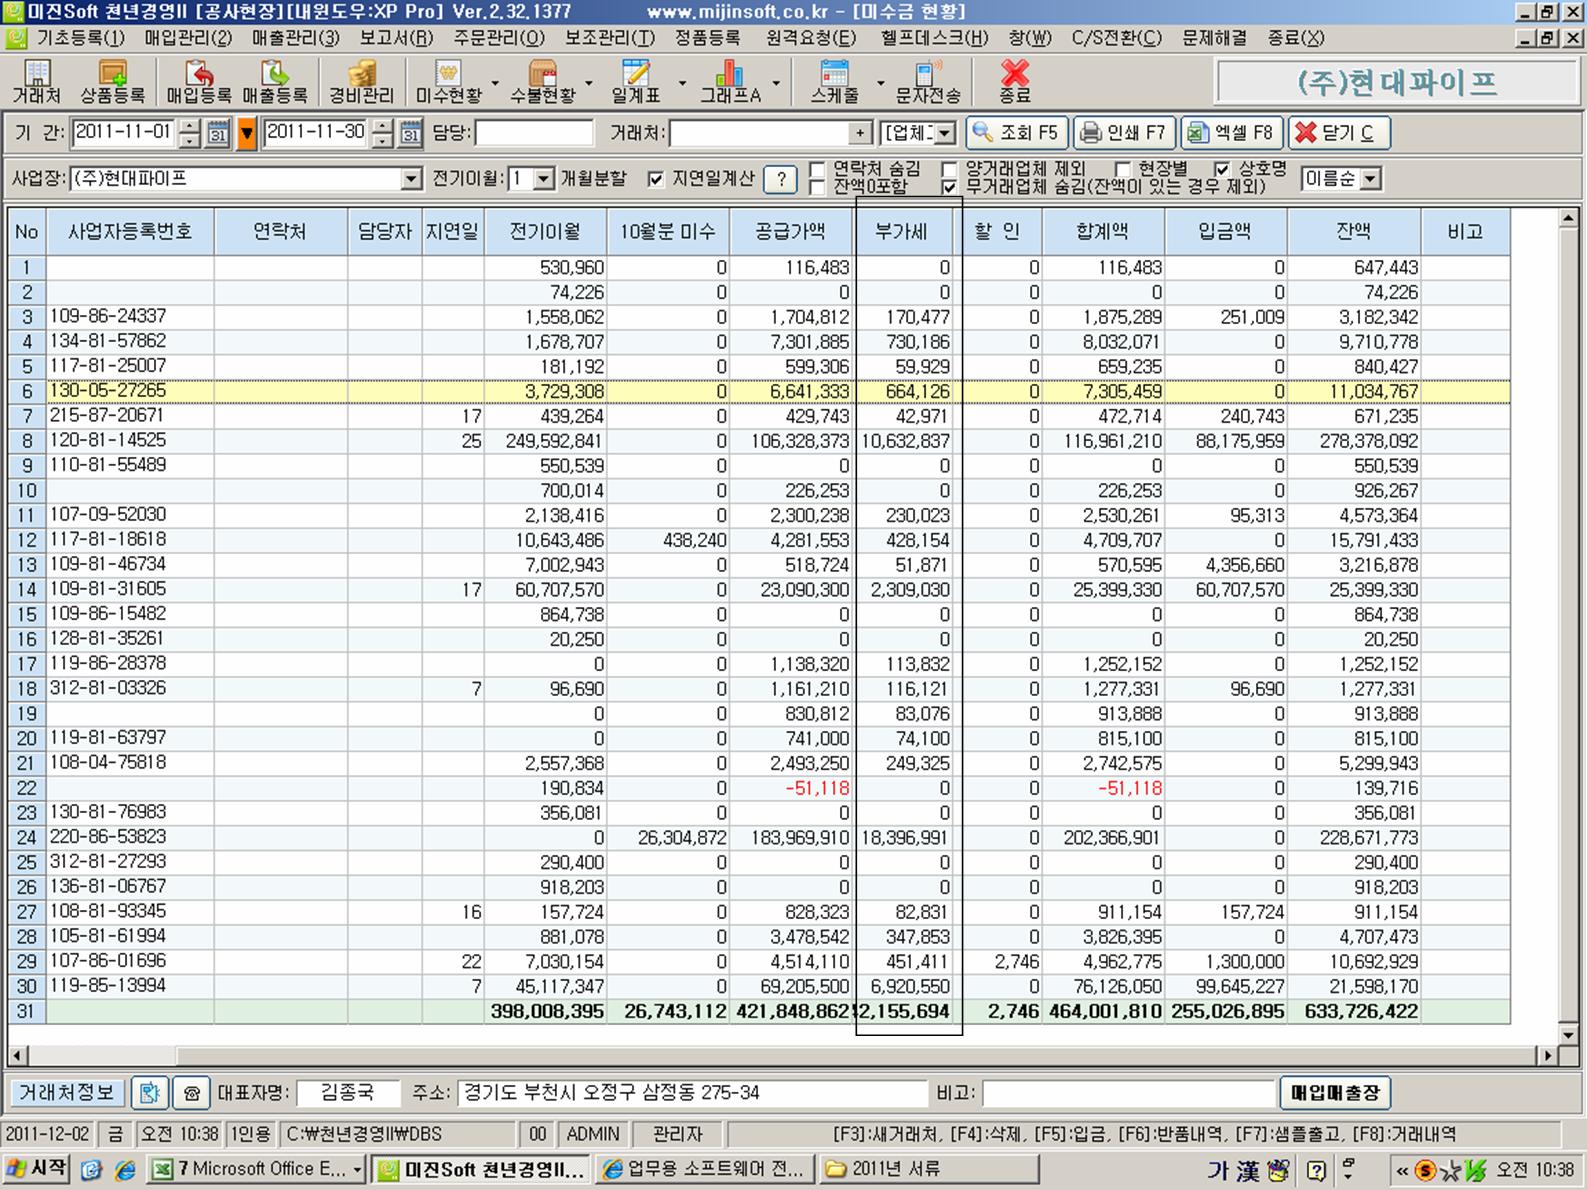Screen dimensions: 1587x1190
Task: Open the calendar picker for the start date
Action: coord(217,133)
